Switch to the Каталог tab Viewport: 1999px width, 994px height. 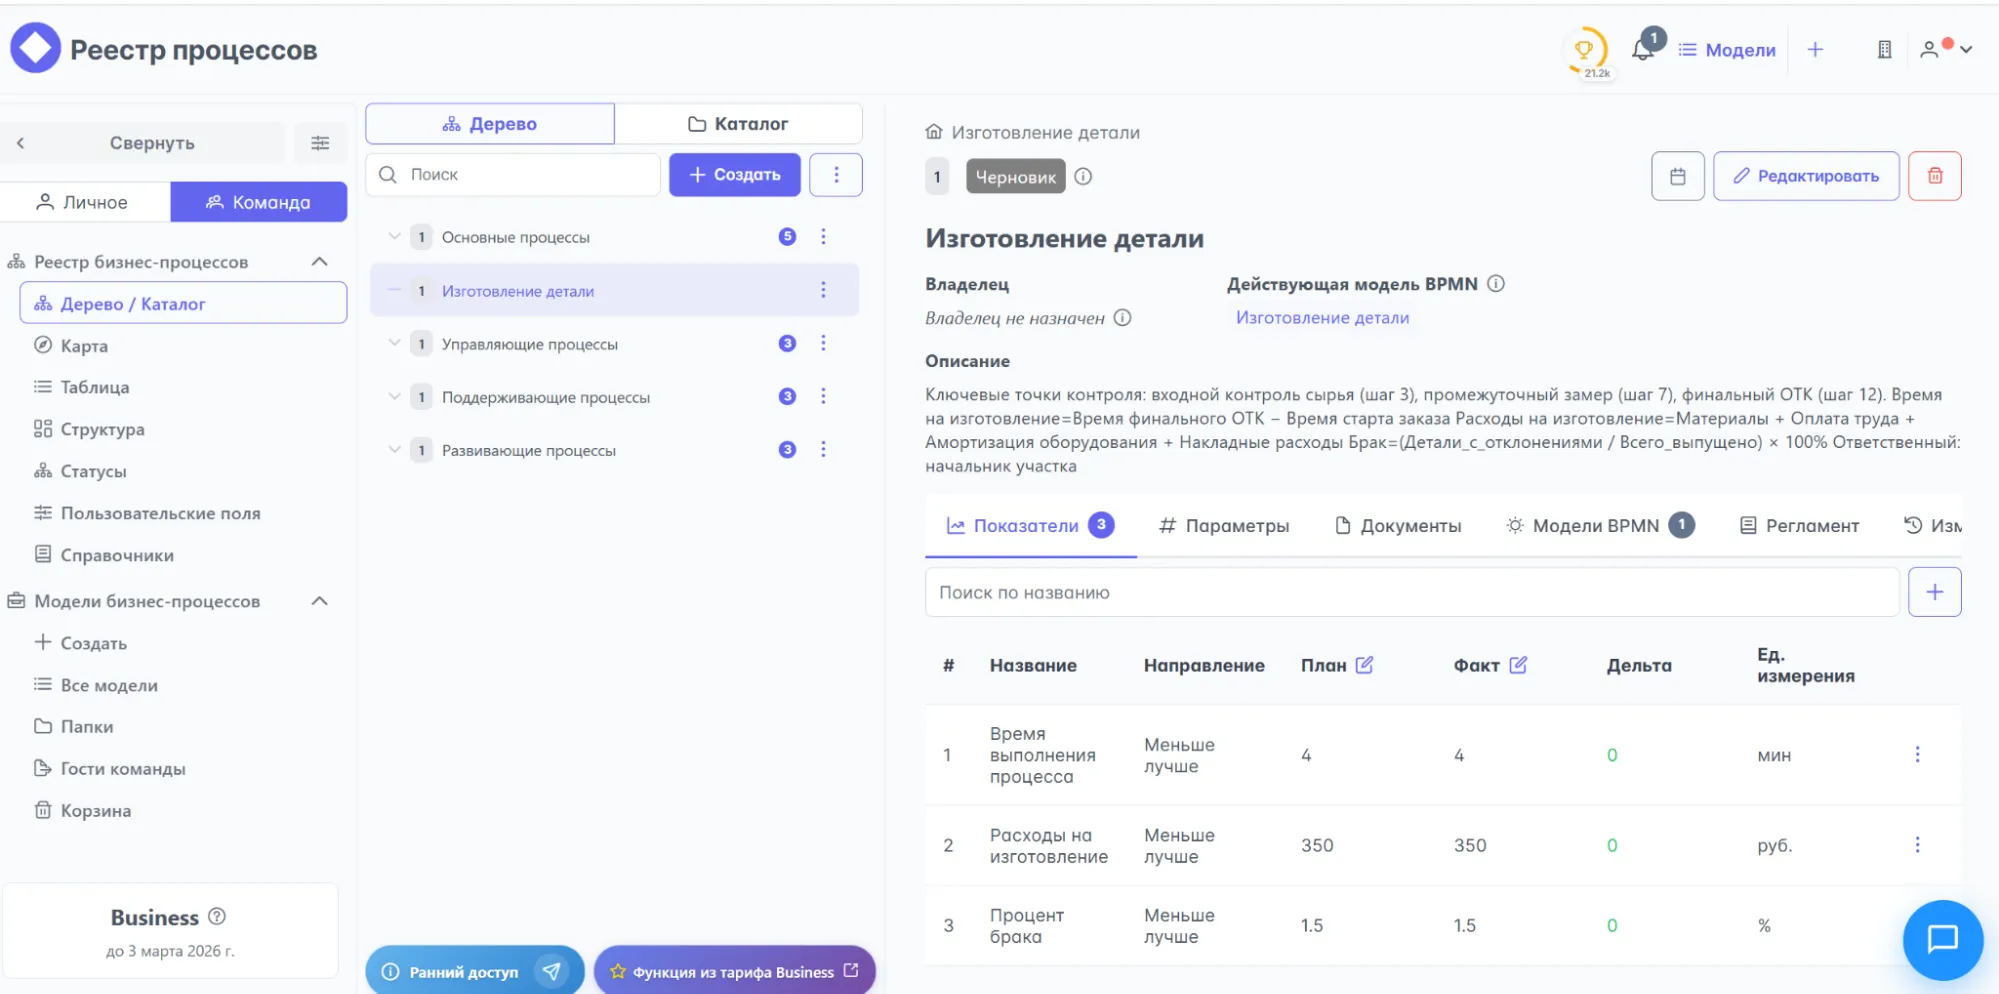click(738, 124)
